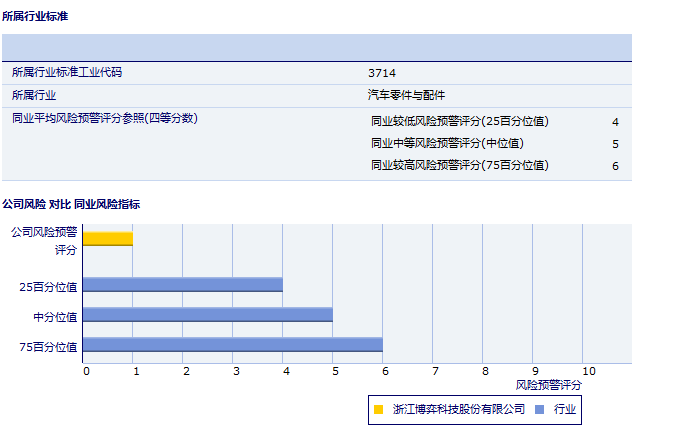687x440 pixels.
Task: Select the yellow 公司风险预警评分 bar
Action: pos(108,238)
